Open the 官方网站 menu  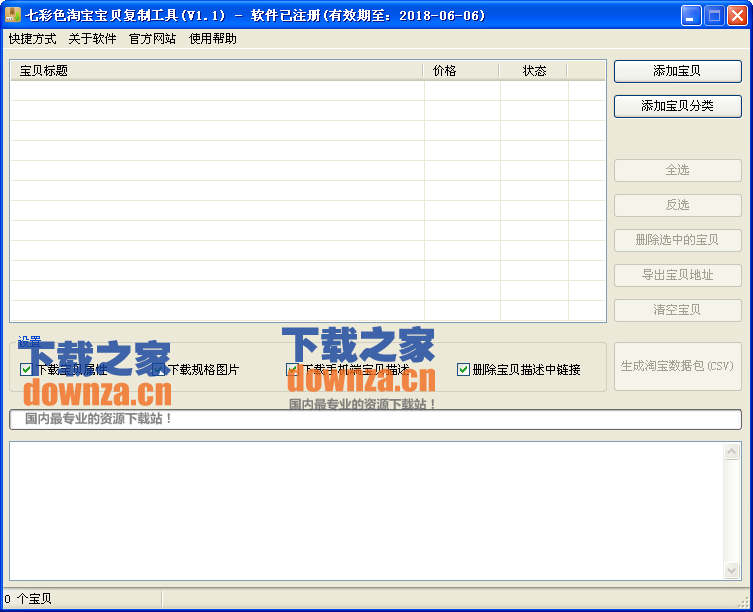point(152,39)
